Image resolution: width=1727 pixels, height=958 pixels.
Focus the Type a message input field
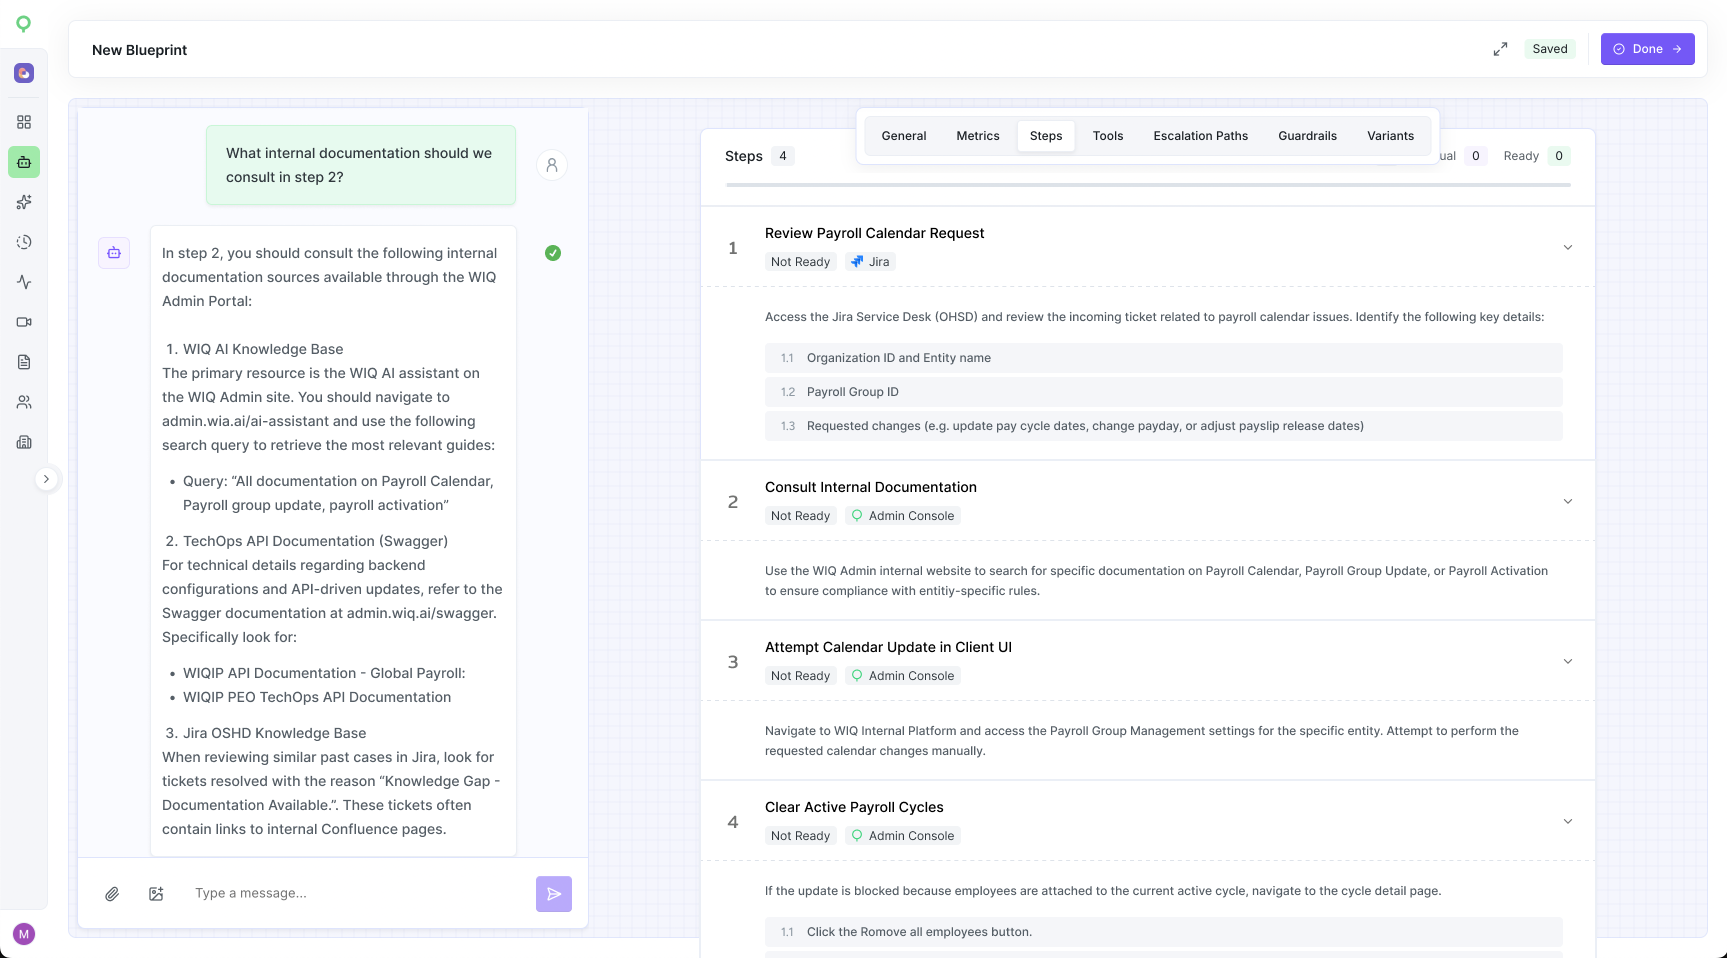[356, 894]
